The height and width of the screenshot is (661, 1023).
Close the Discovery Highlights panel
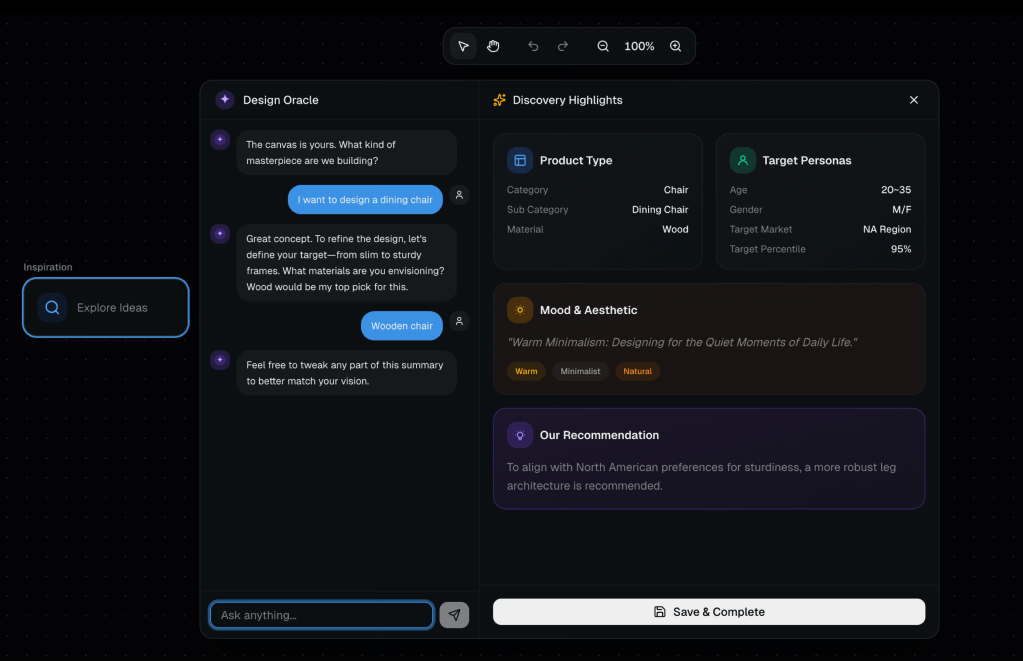tap(914, 100)
